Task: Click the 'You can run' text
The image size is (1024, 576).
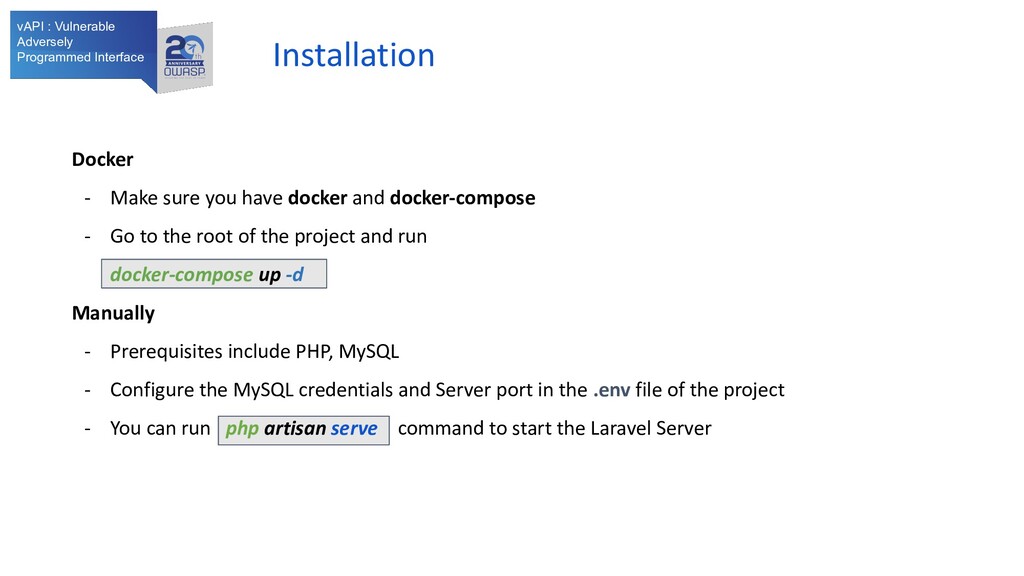Action: coord(160,428)
